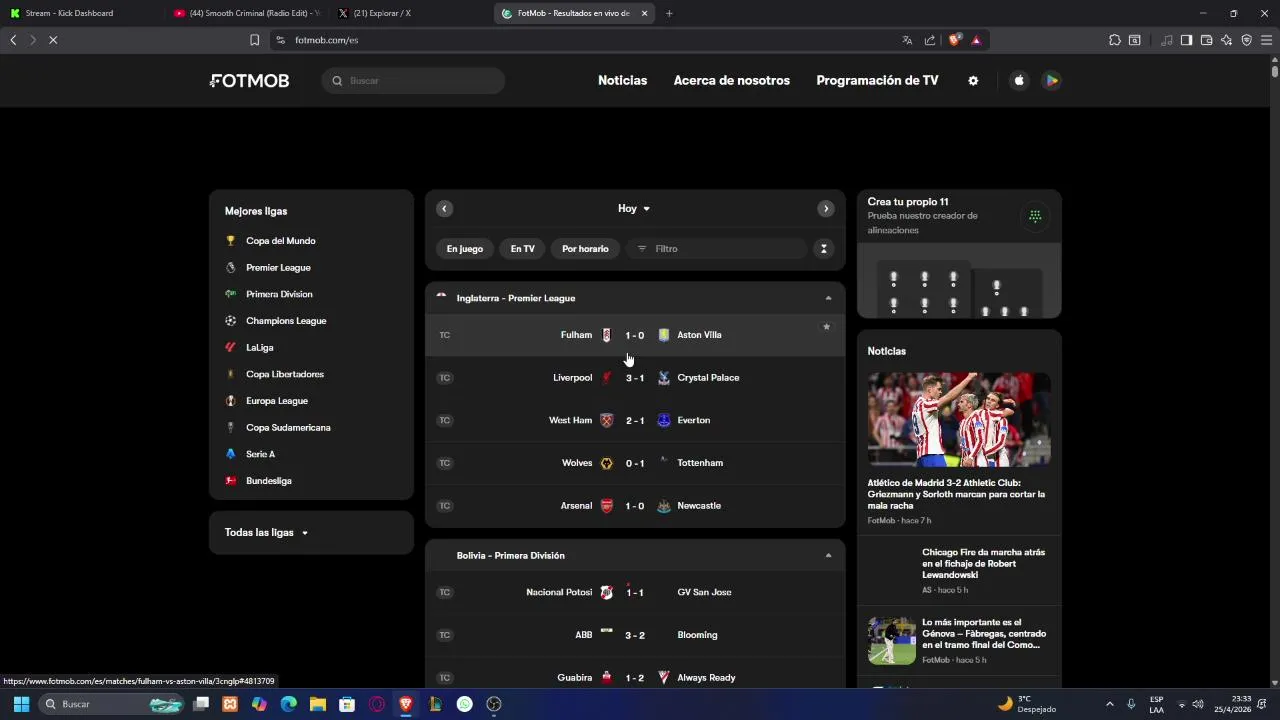Screen dimensions: 1280x720
Task: Switch to the Smooth Criminal YouTube tab
Action: (x=245, y=13)
